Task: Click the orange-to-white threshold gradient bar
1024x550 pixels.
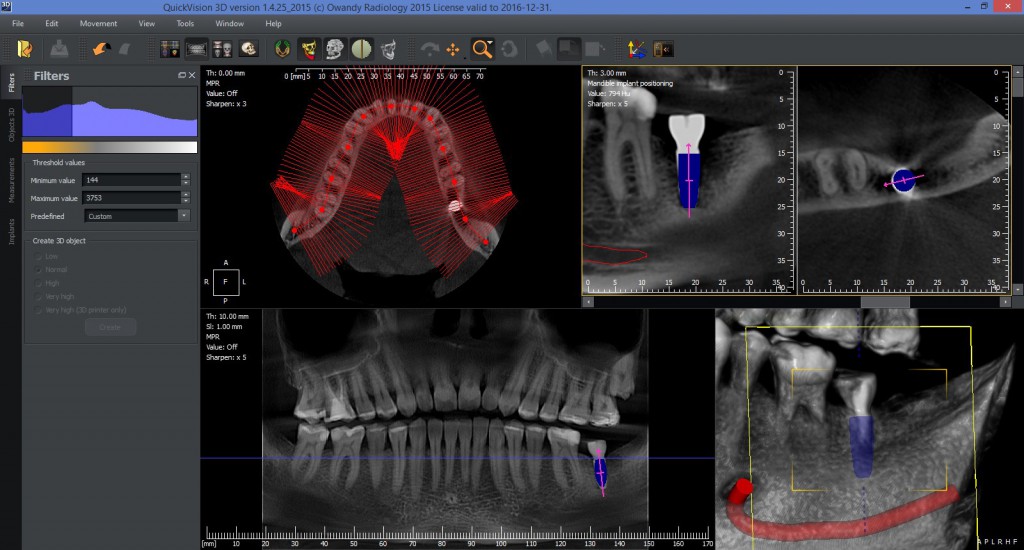Action: [x=109, y=147]
